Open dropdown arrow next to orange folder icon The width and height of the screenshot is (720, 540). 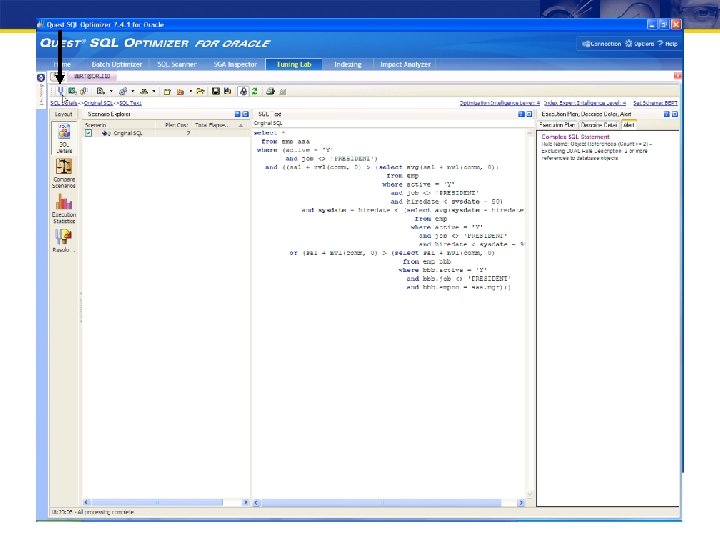(x=191, y=91)
